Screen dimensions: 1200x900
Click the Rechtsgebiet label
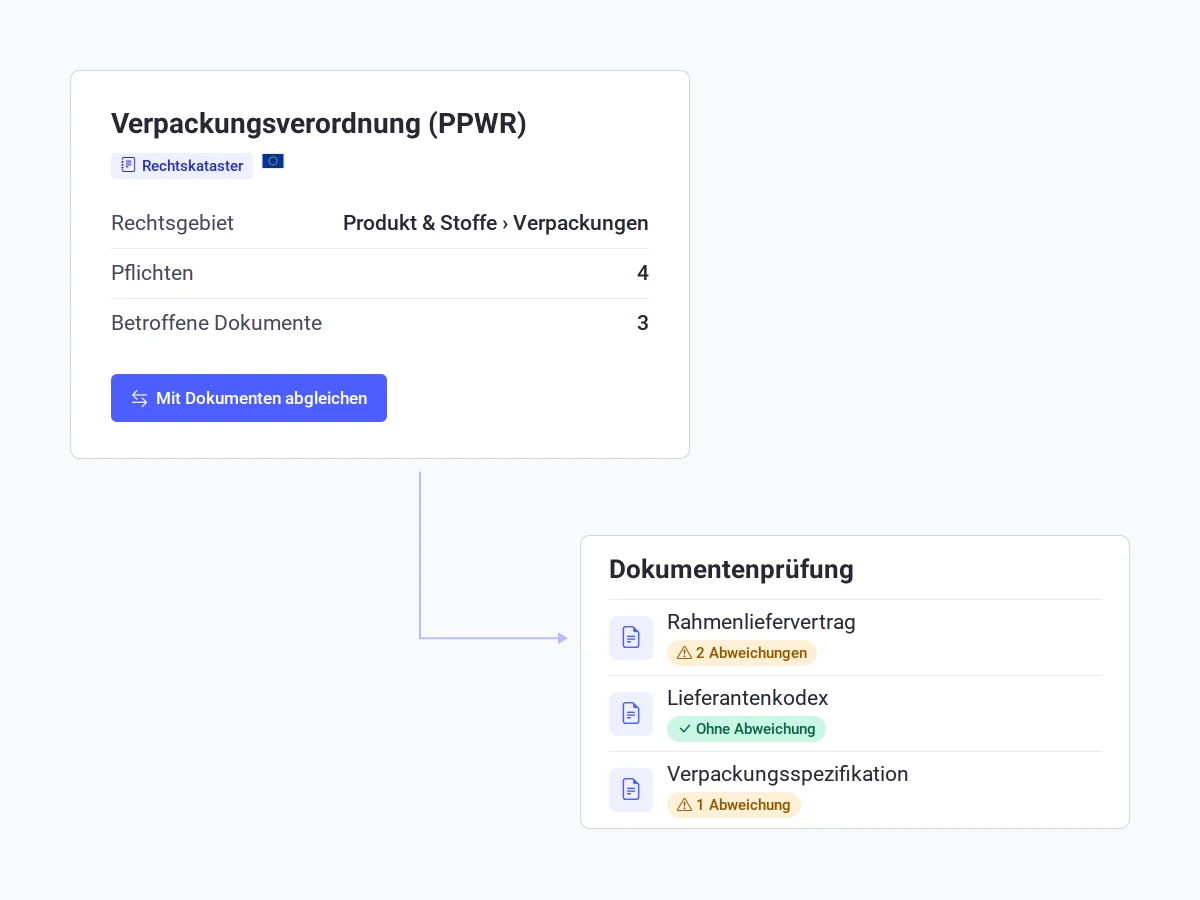172,223
